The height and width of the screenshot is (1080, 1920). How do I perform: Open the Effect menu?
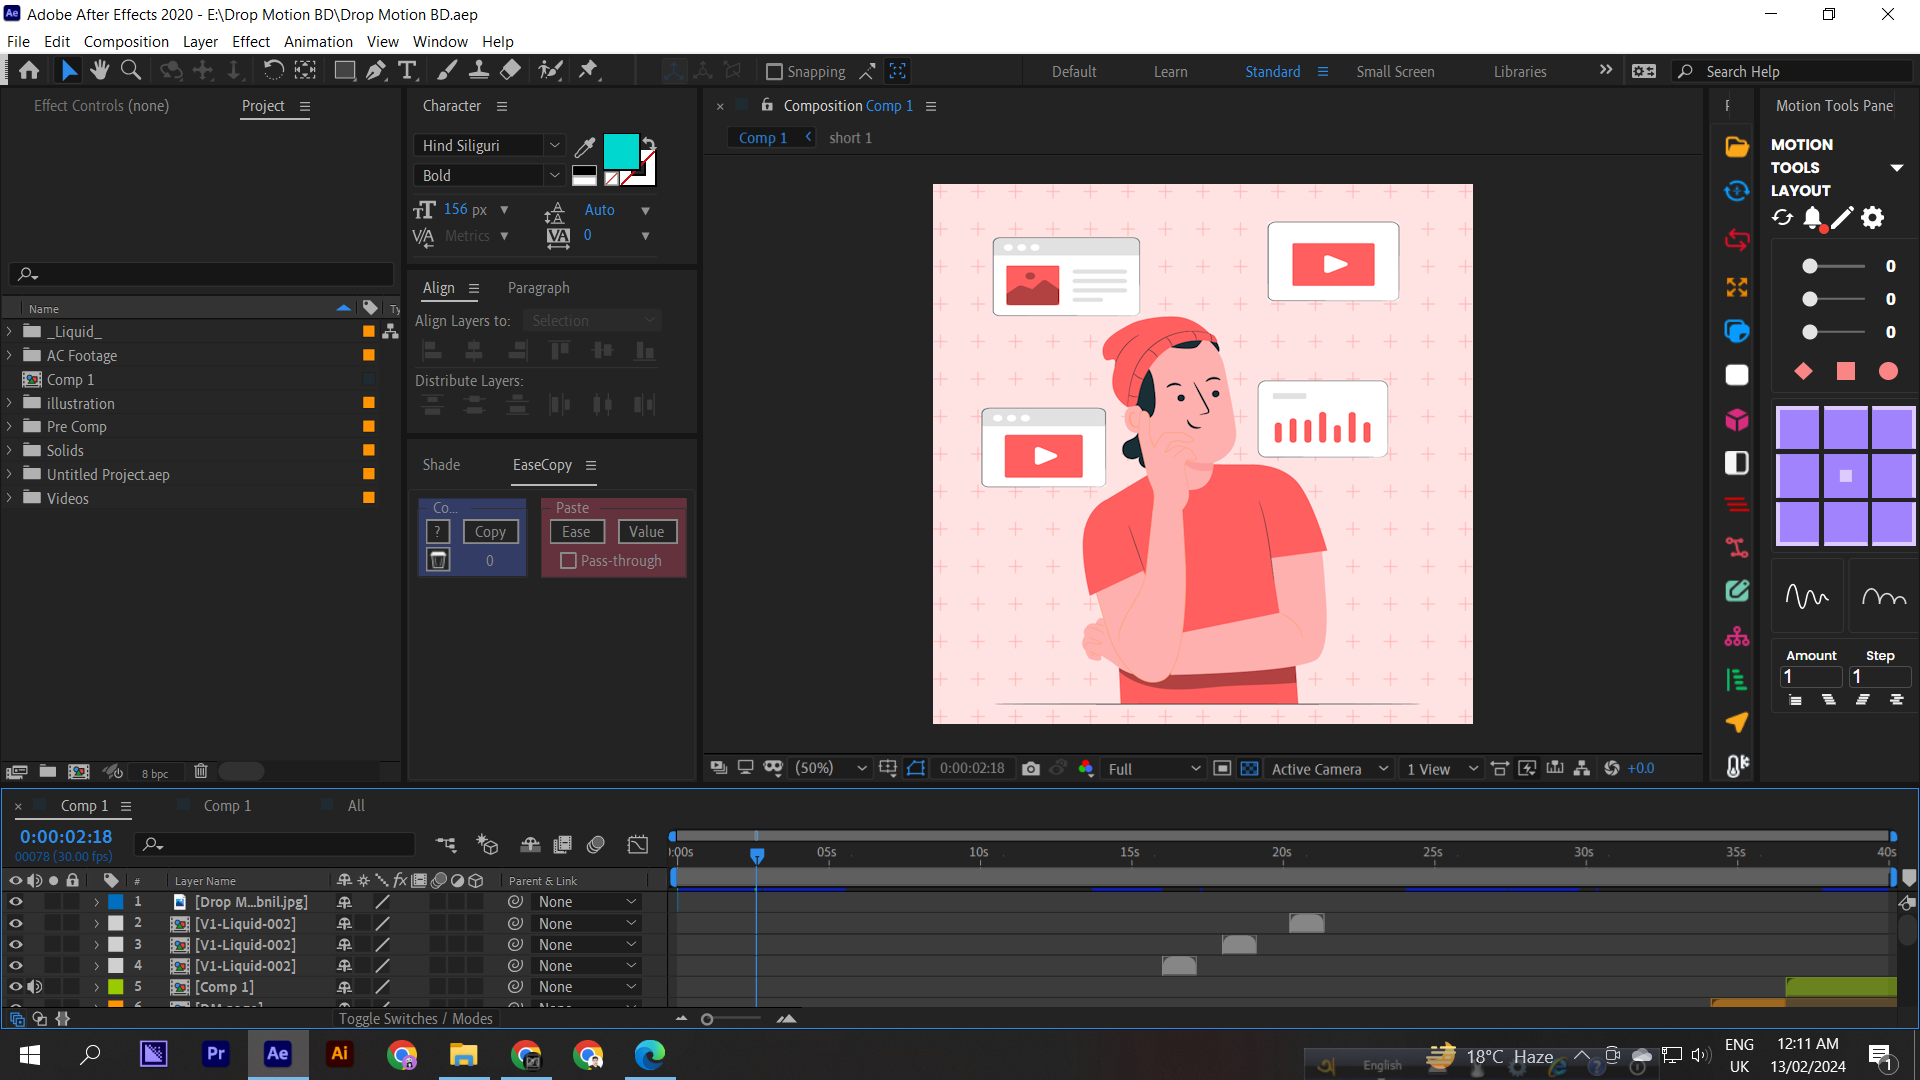[x=251, y=42]
